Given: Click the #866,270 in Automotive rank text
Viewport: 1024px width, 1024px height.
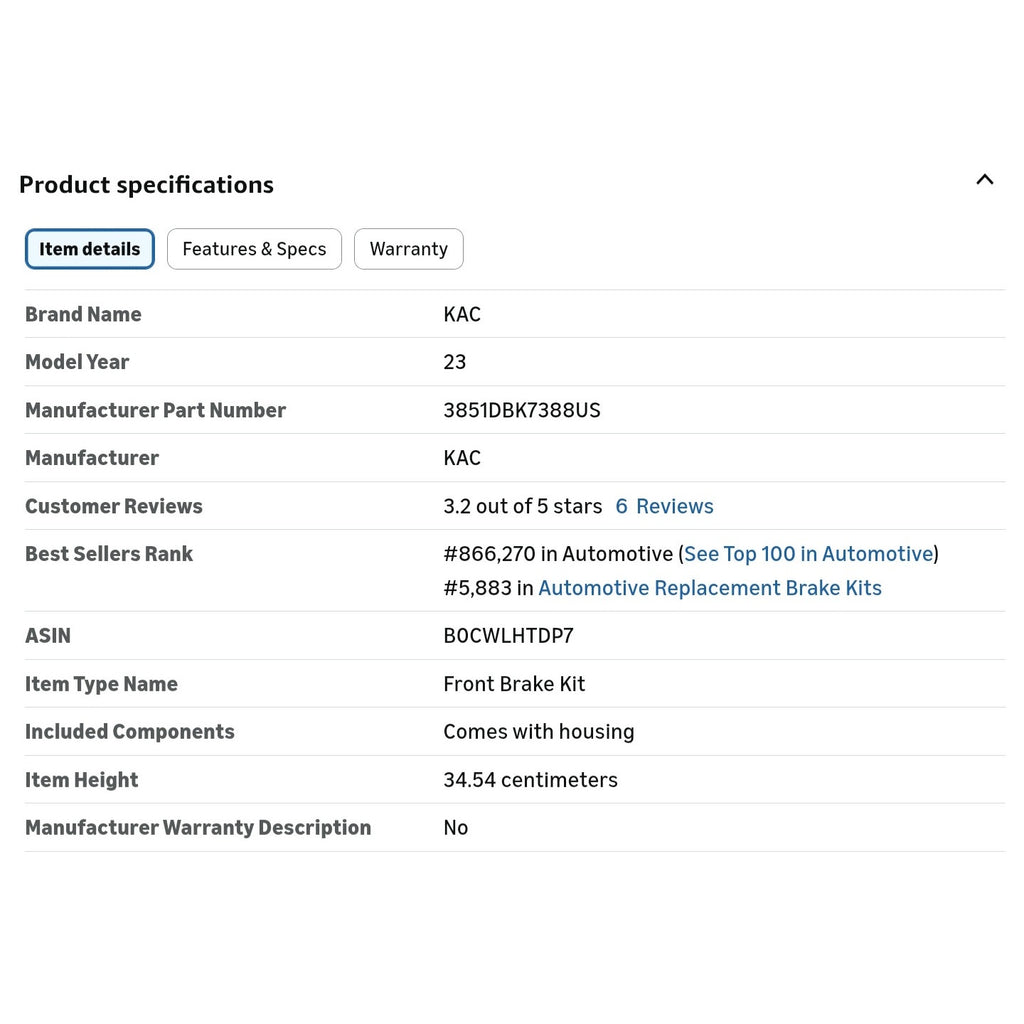Looking at the screenshot, I should tap(558, 554).
